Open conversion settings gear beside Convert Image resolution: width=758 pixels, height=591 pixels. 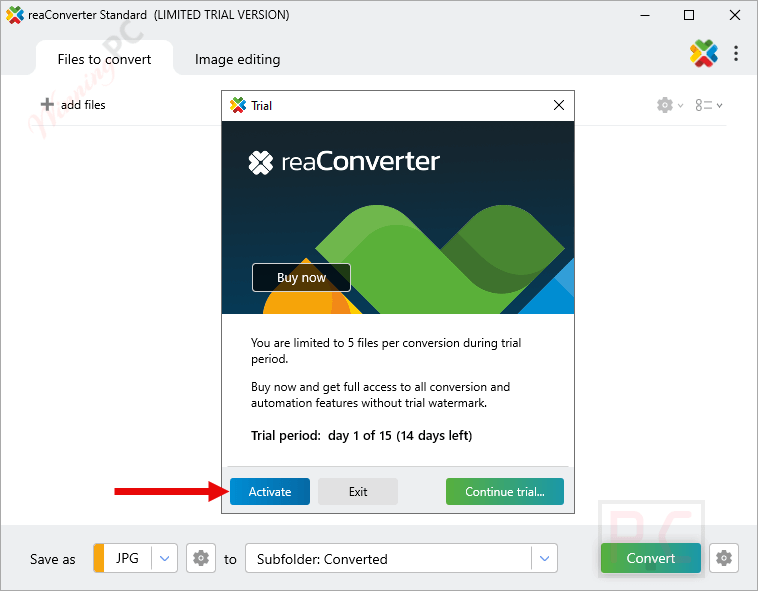(724, 558)
